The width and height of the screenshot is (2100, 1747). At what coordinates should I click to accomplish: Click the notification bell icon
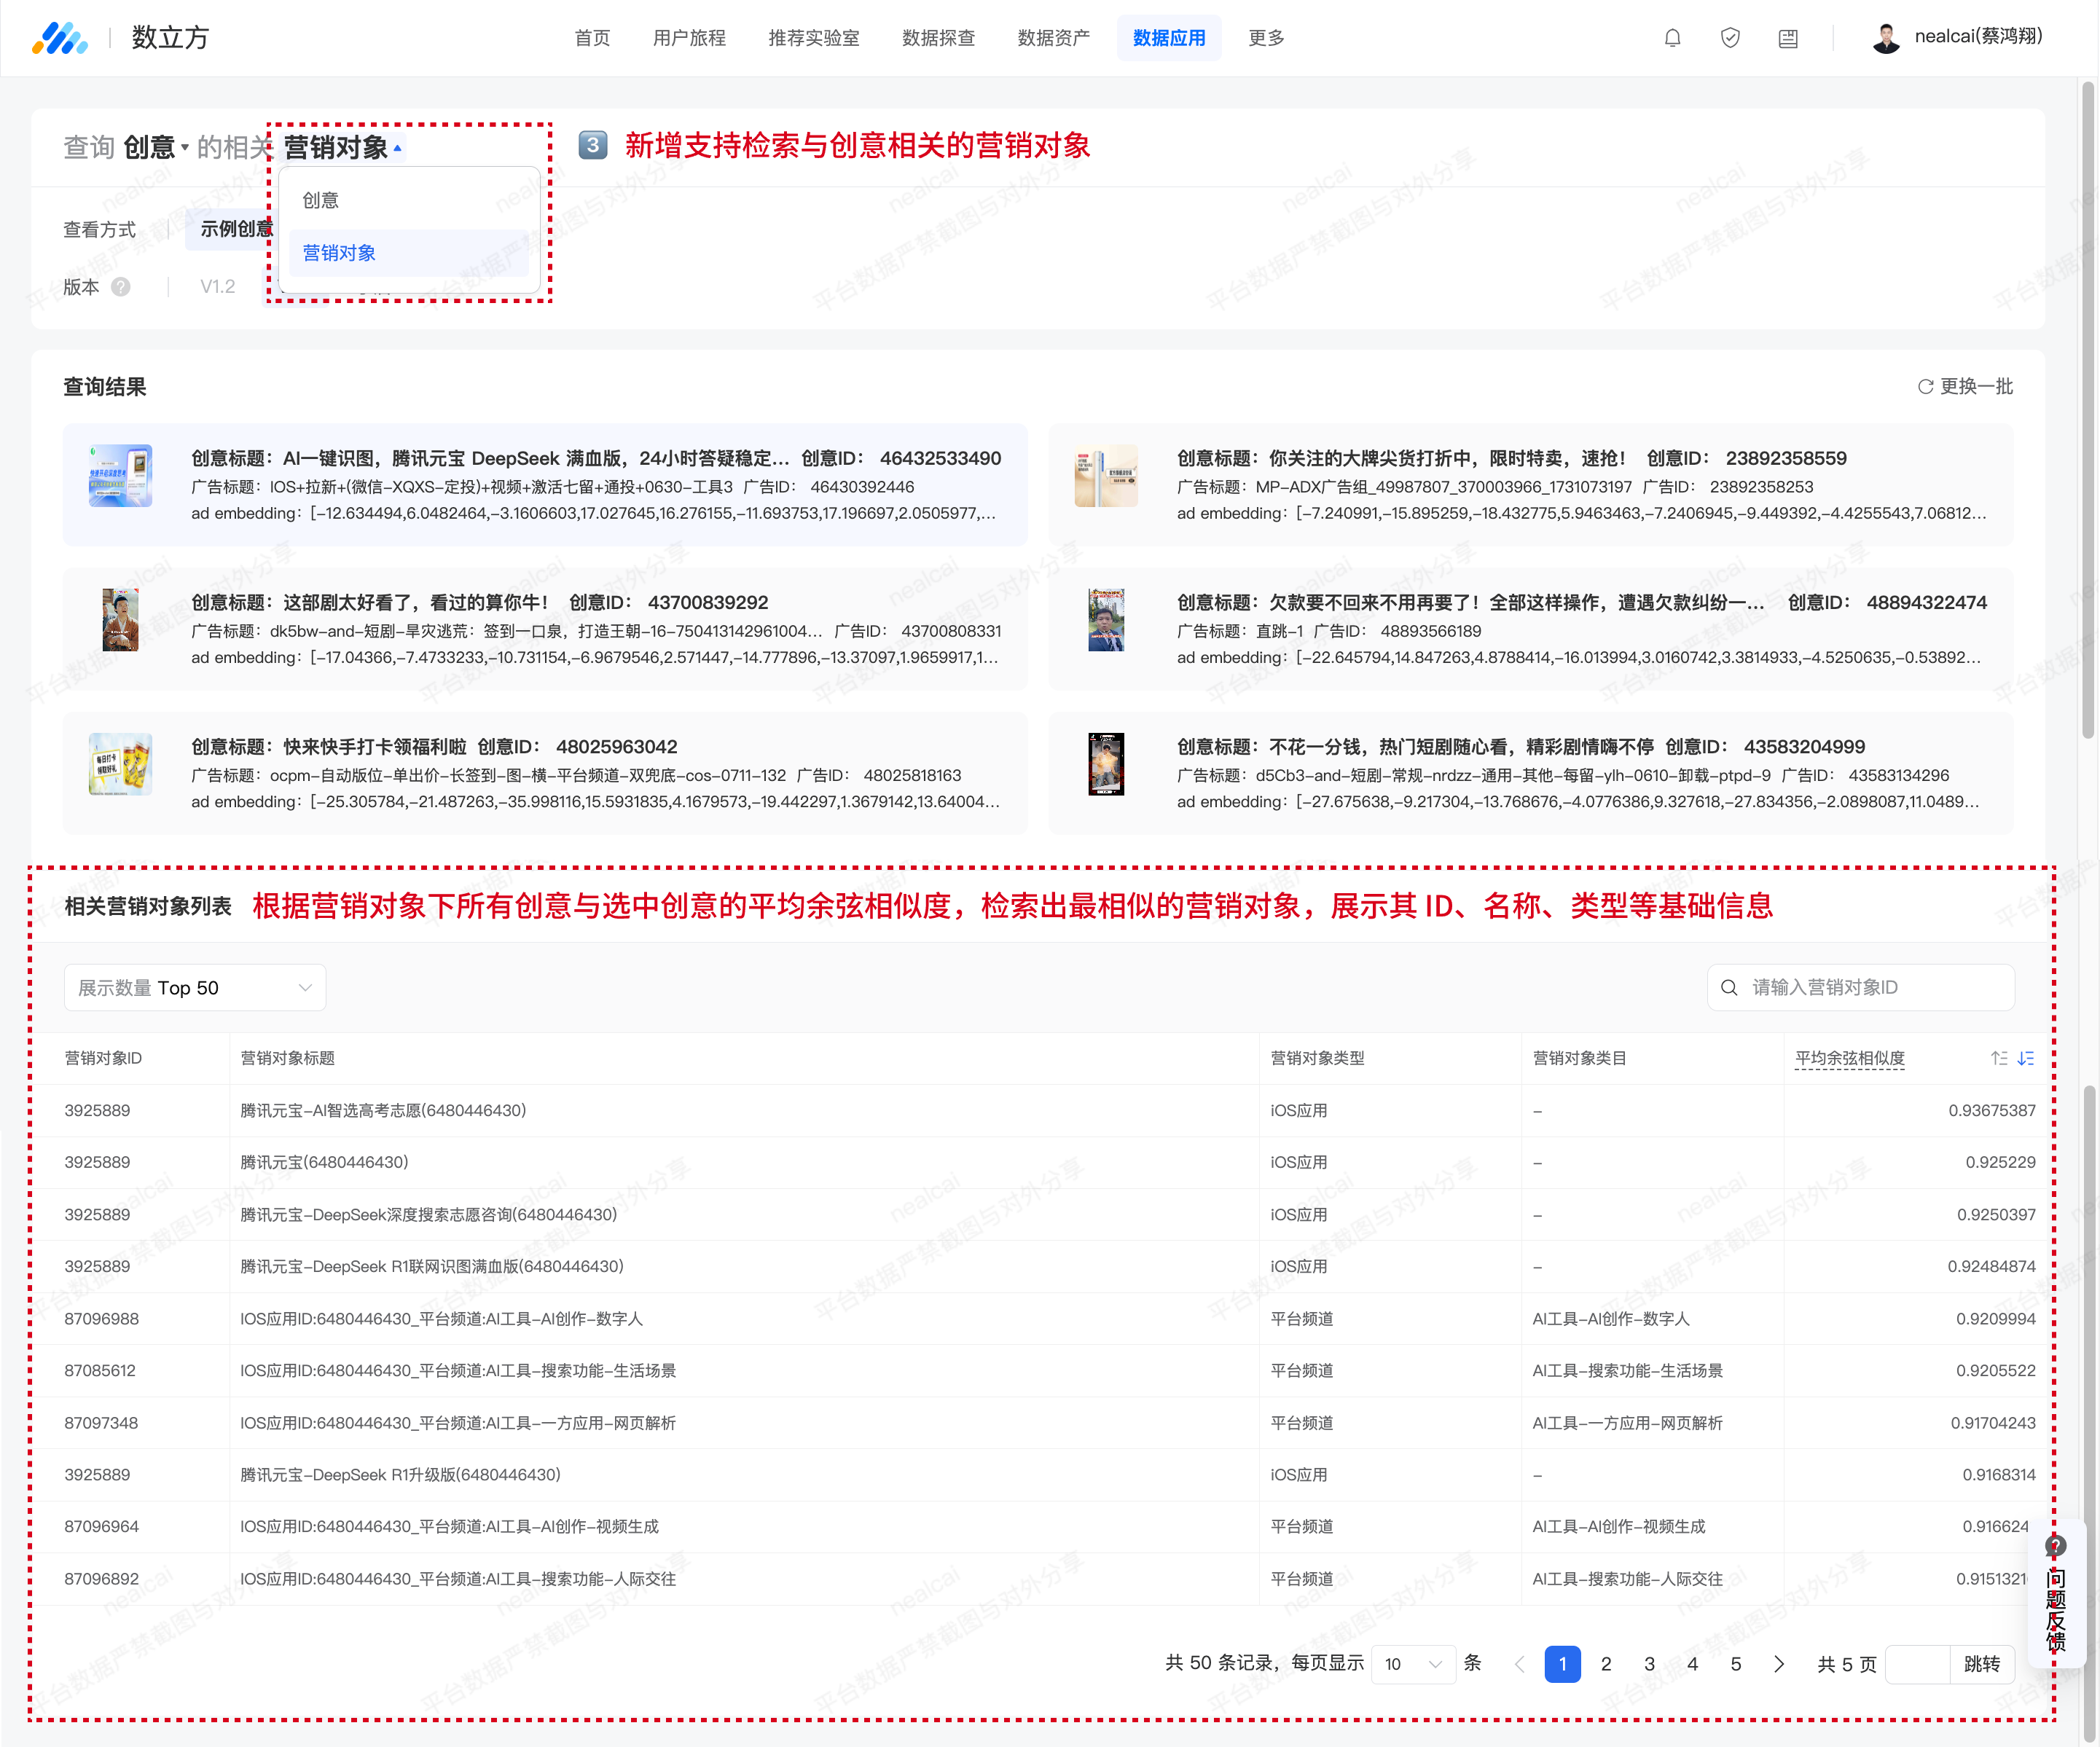(1672, 38)
